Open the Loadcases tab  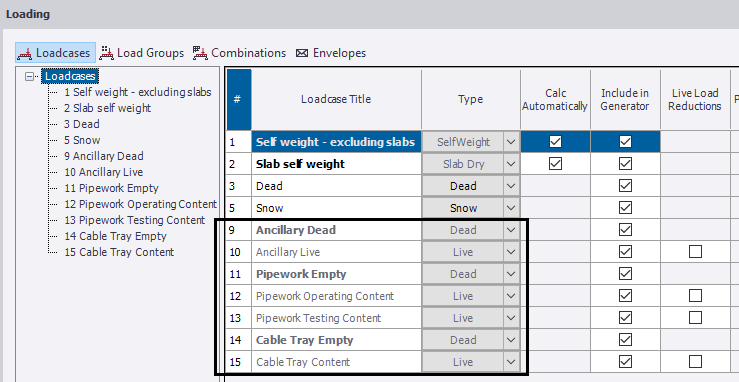tap(56, 53)
